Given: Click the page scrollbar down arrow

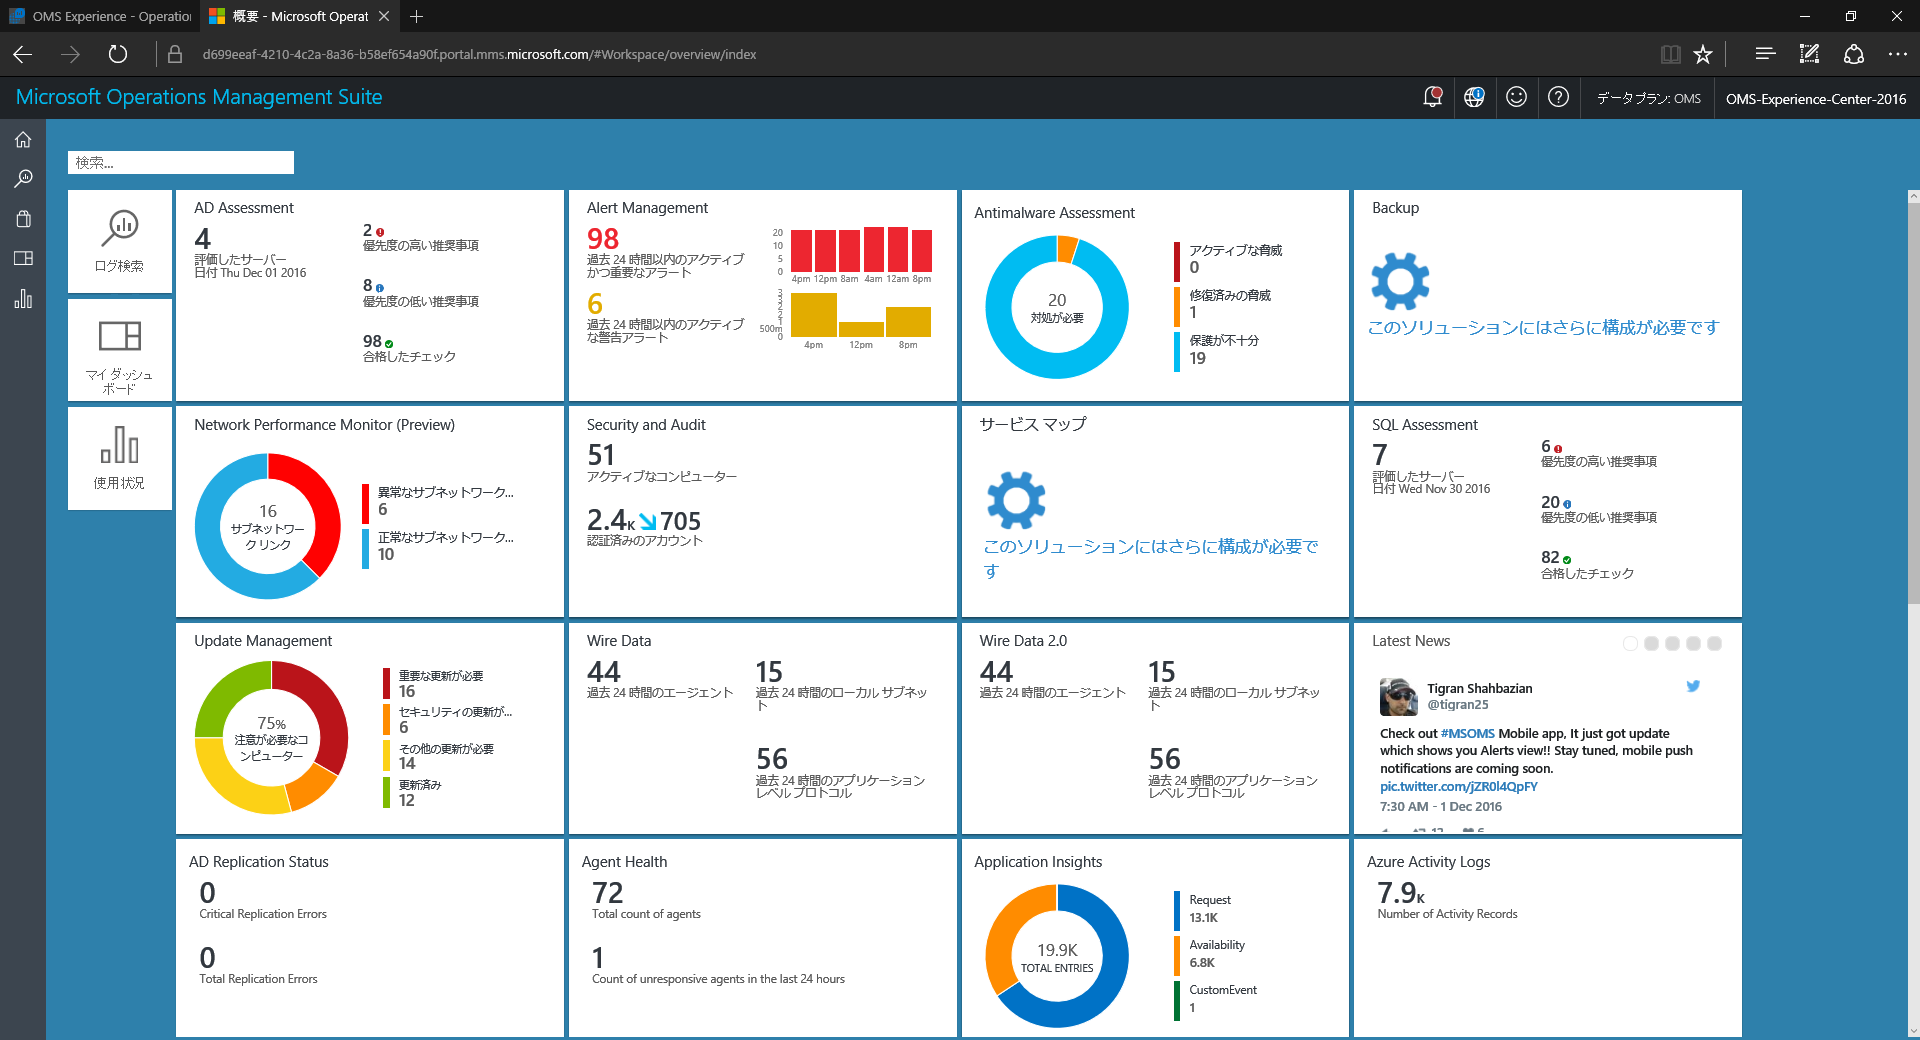Looking at the screenshot, I should tap(1913, 1032).
